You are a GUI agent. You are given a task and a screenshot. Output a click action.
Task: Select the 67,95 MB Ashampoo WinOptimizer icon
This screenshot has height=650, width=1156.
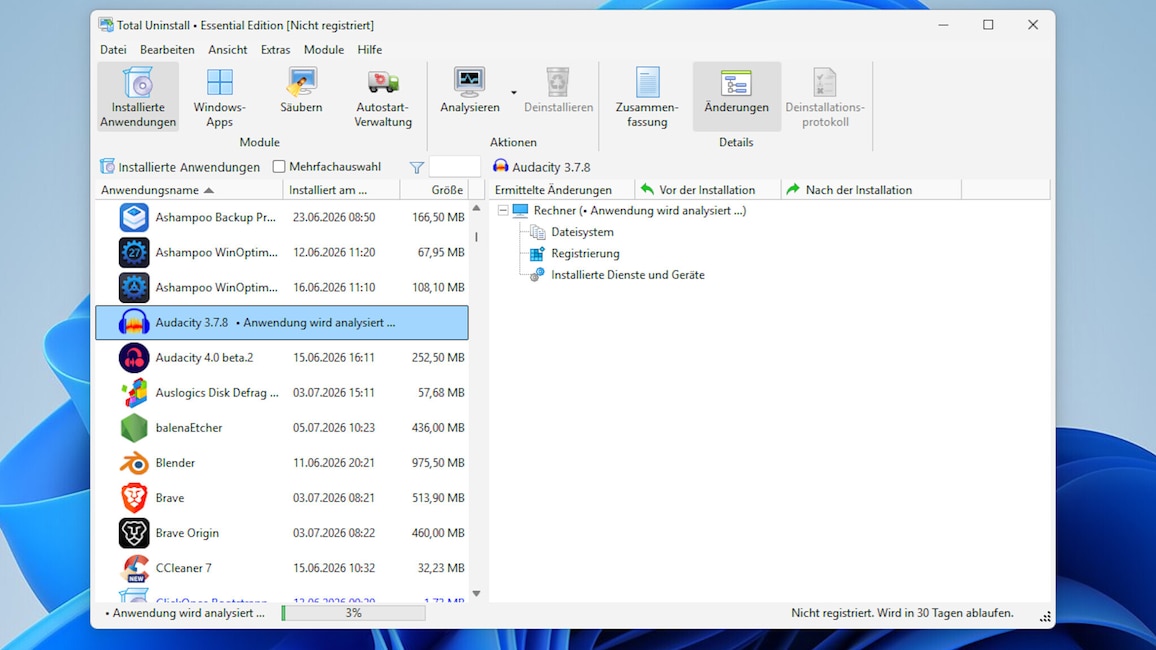point(133,252)
